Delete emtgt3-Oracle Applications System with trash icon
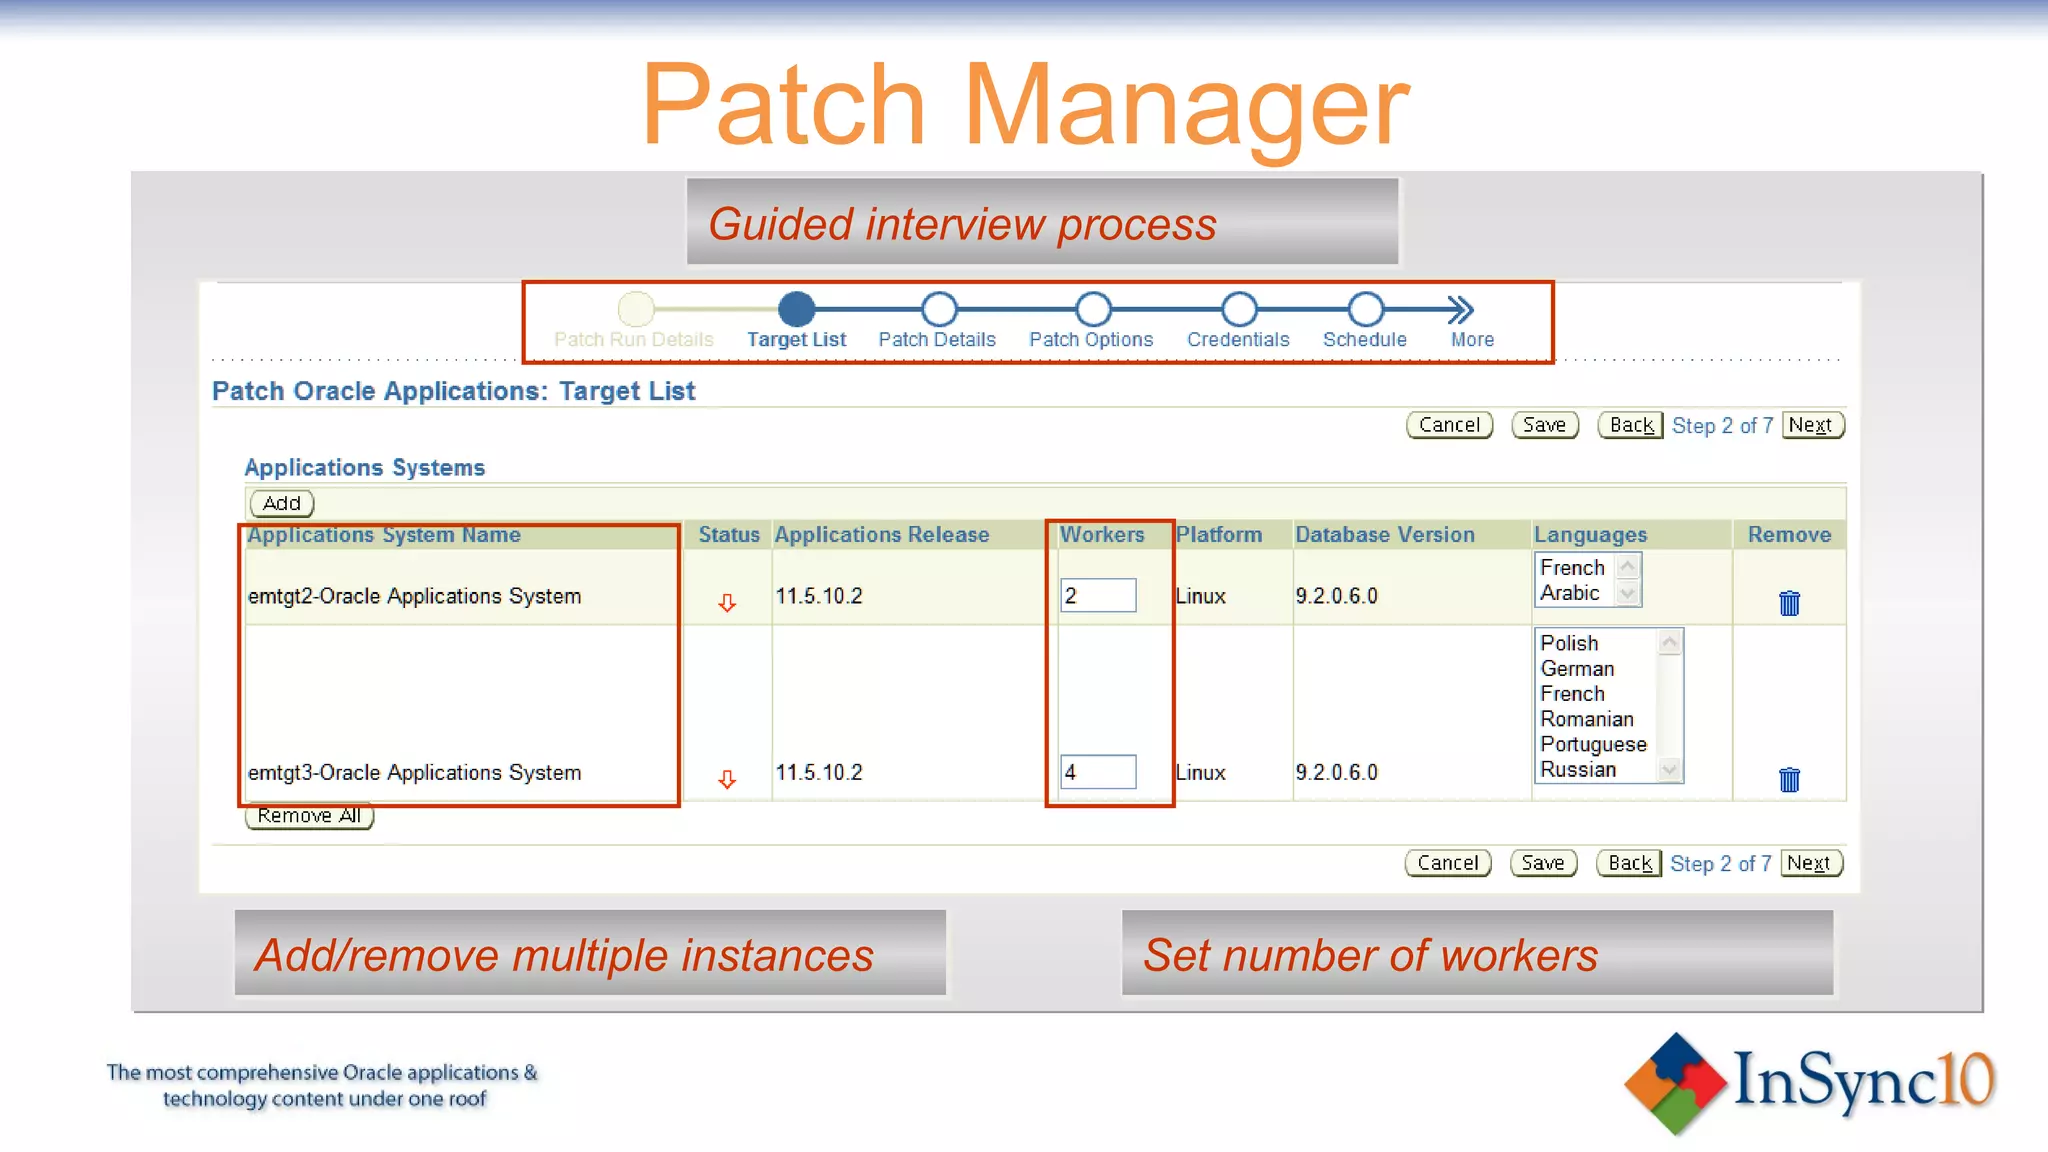This screenshot has height=1152, width=2048. pyautogui.click(x=1789, y=779)
